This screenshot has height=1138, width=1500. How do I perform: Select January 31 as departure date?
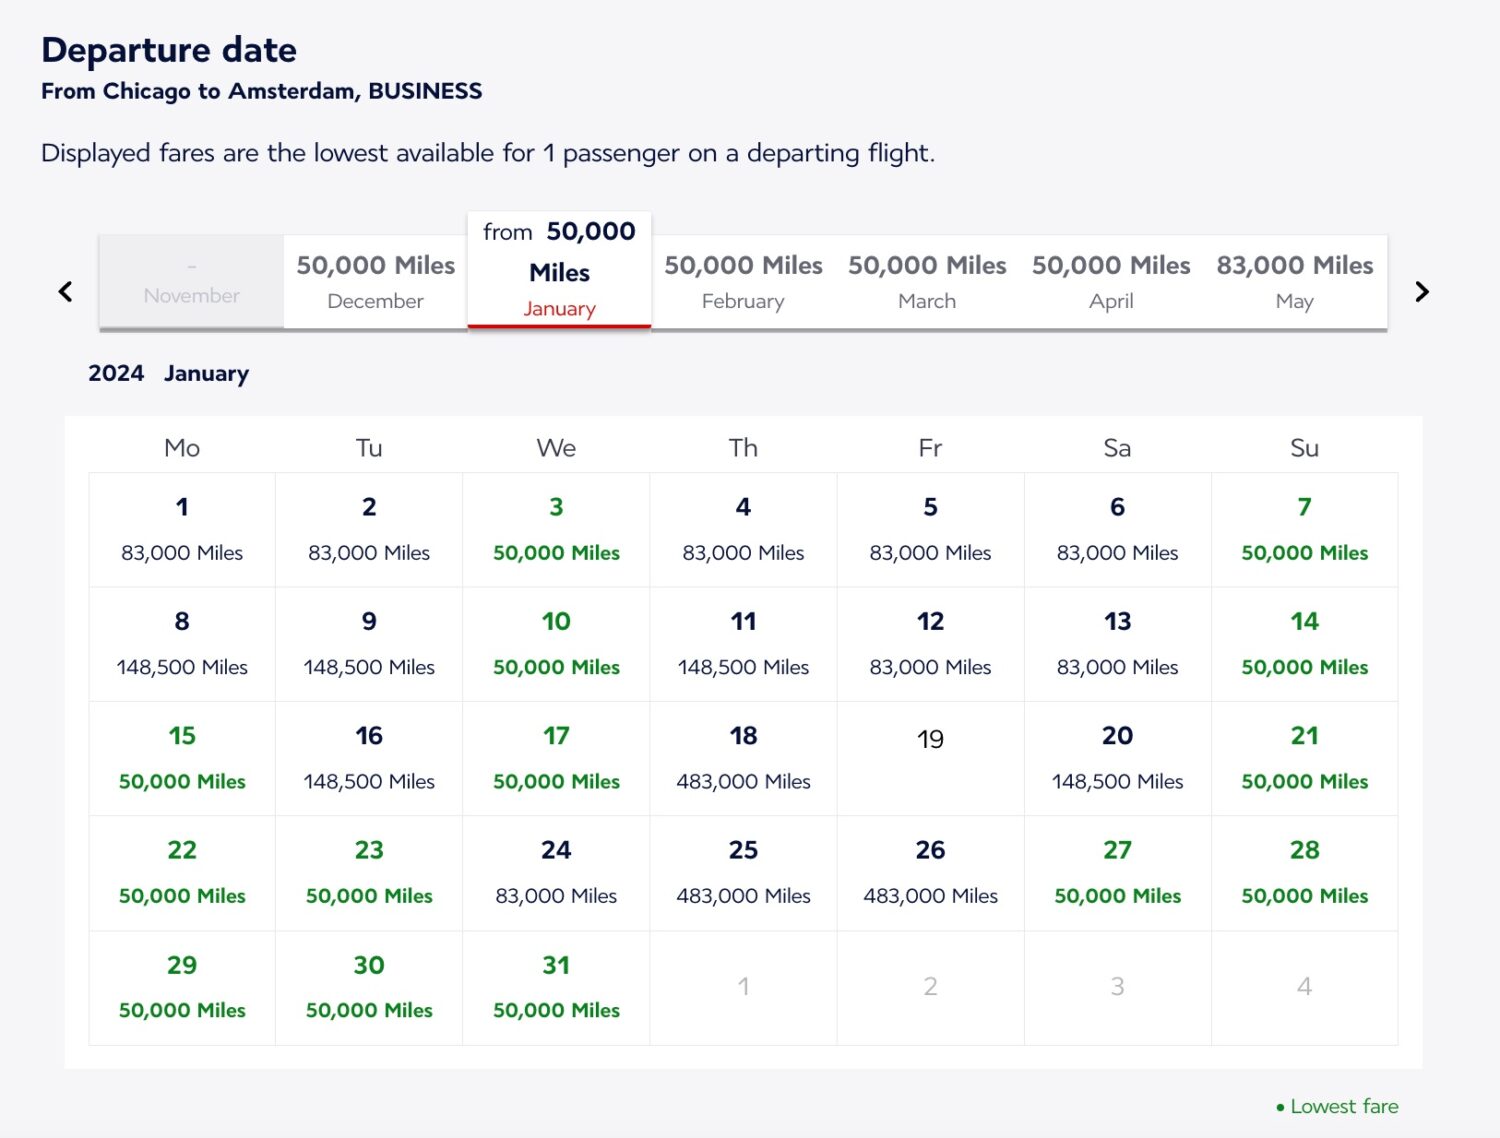(x=556, y=986)
